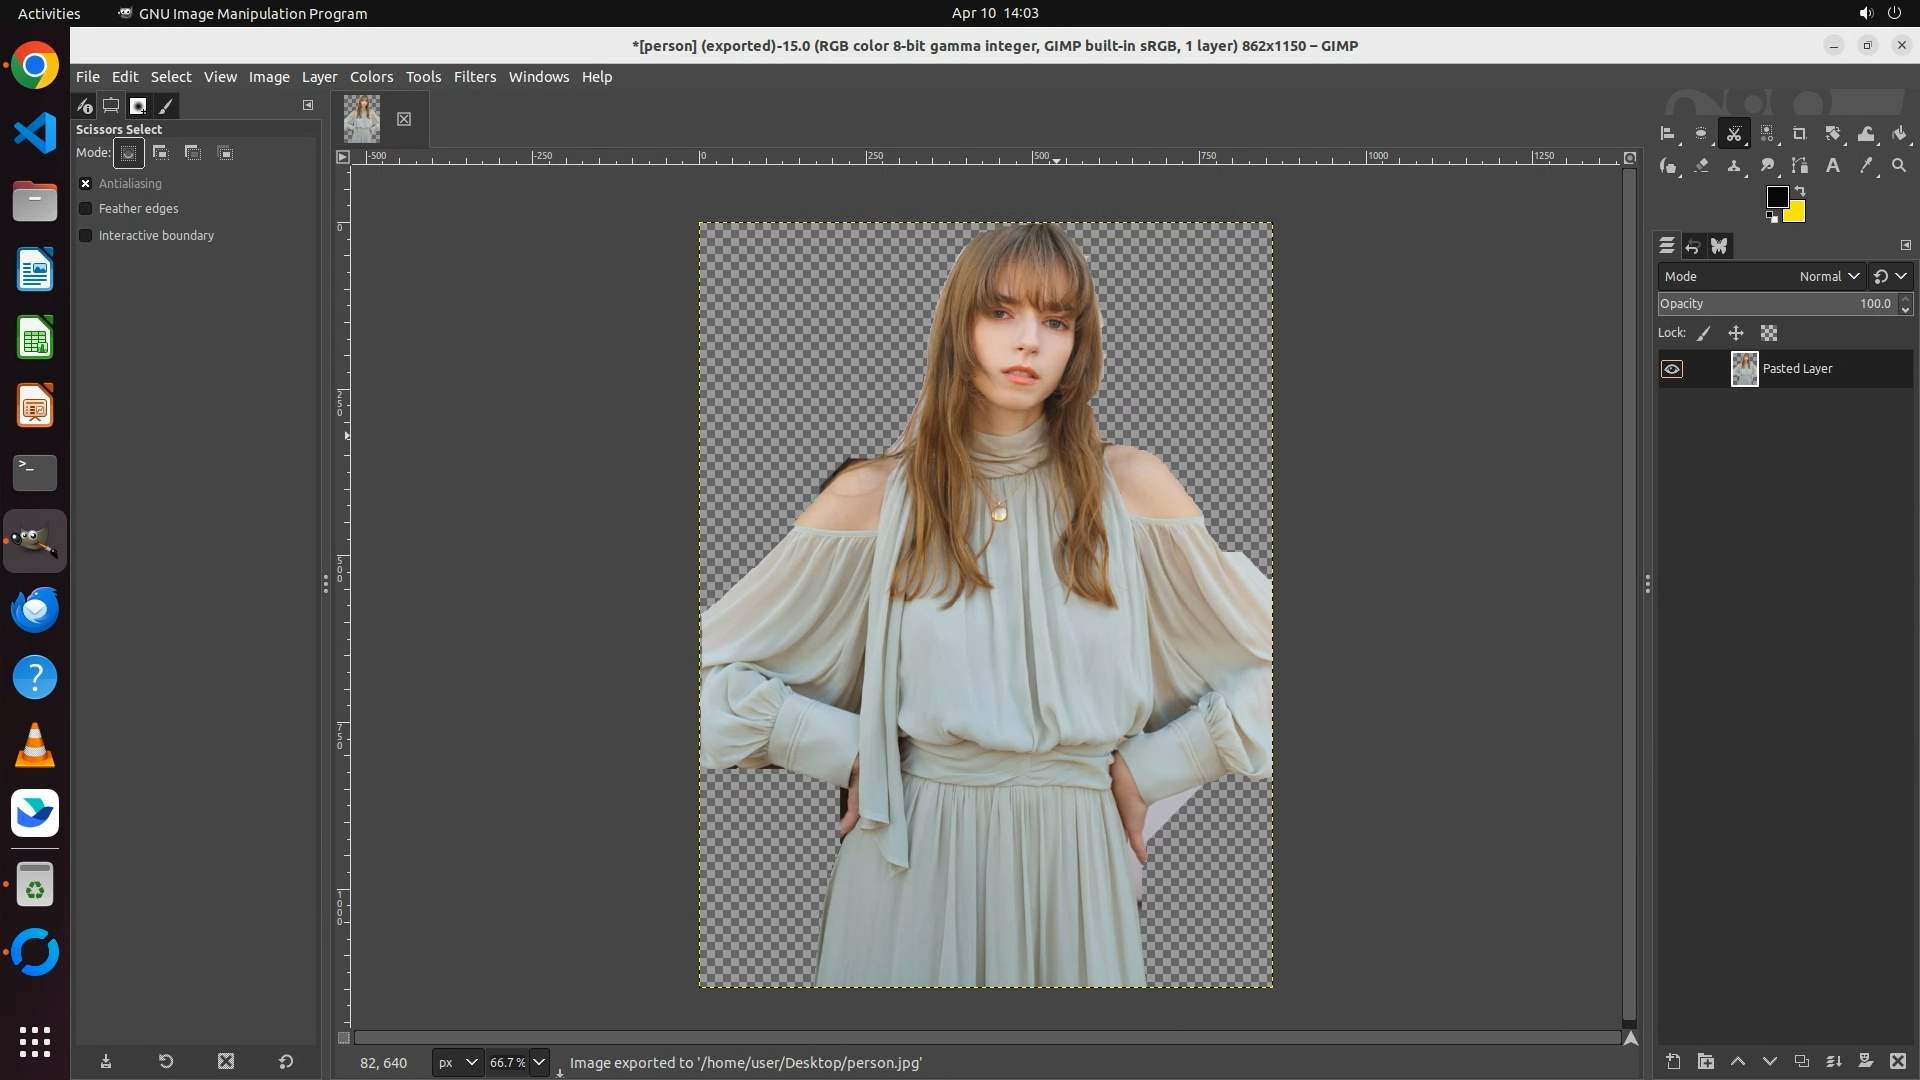This screenshot has height=1080, width=1920.
Task: Disable the Antialiasing checkbox
Action: coord(86,184)
